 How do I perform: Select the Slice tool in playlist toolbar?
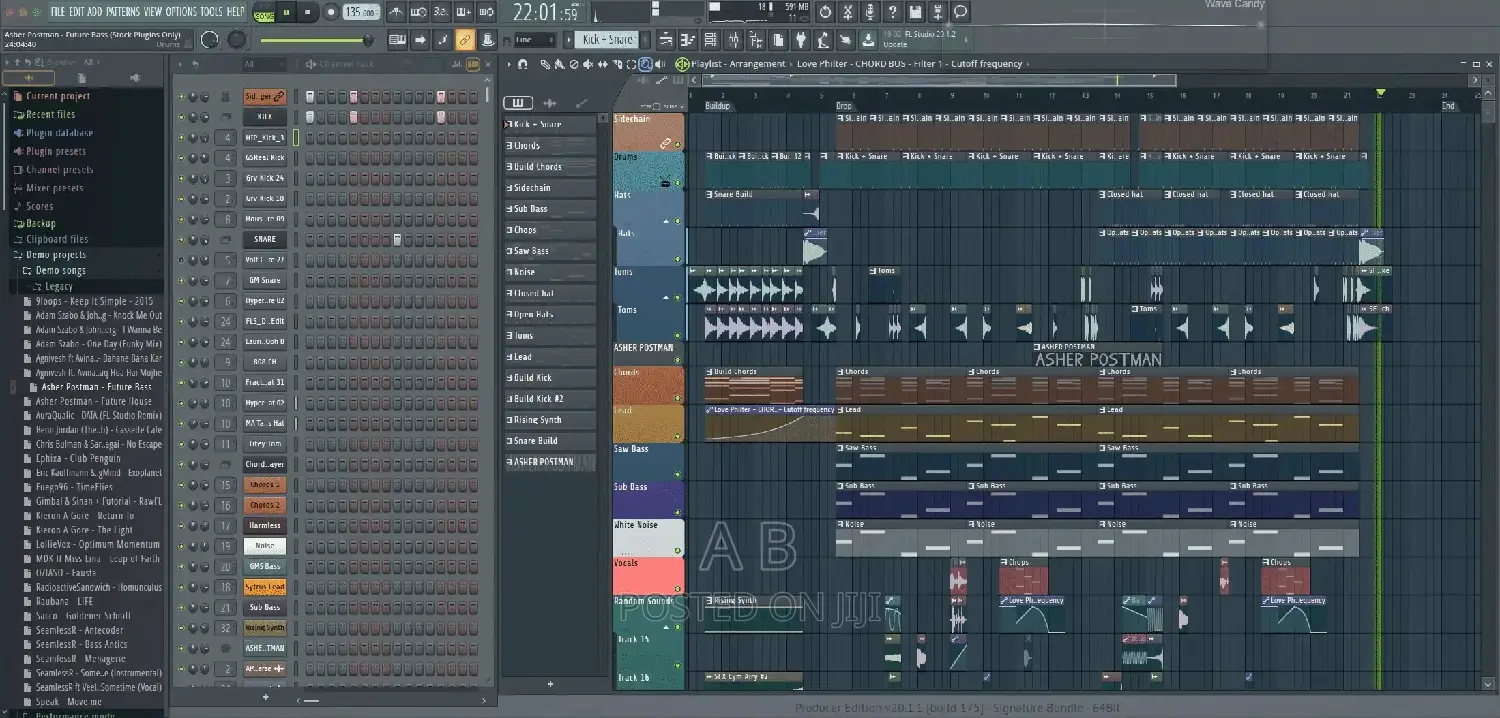click(x=616, y=64)
